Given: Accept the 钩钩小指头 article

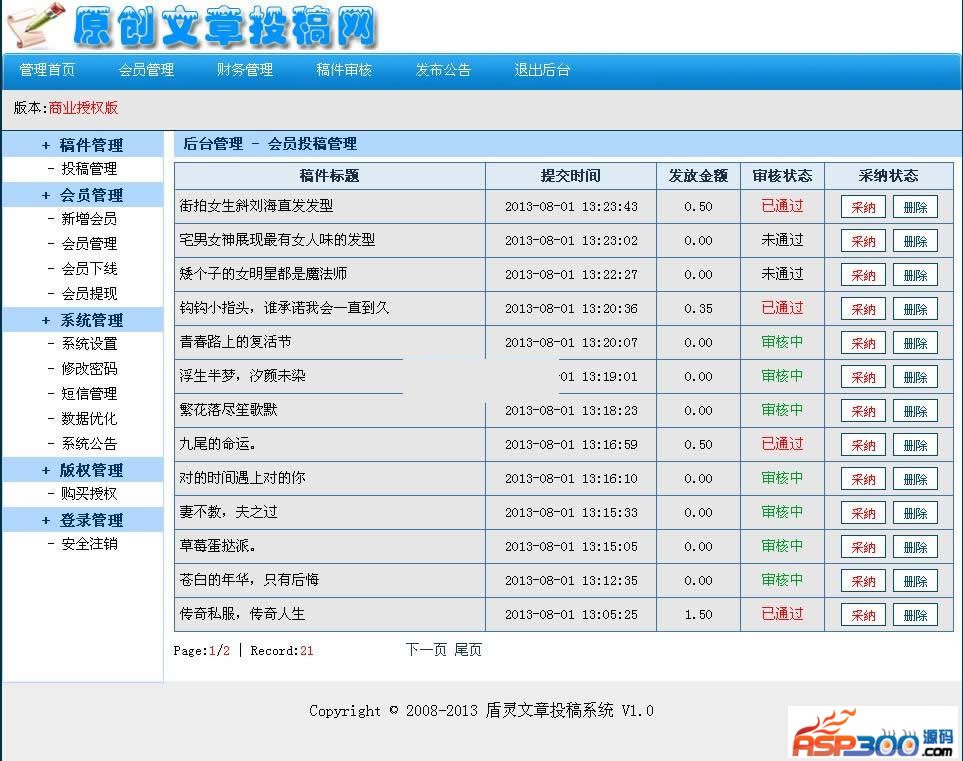Looking at the screenshot, I should click(863, 309).
